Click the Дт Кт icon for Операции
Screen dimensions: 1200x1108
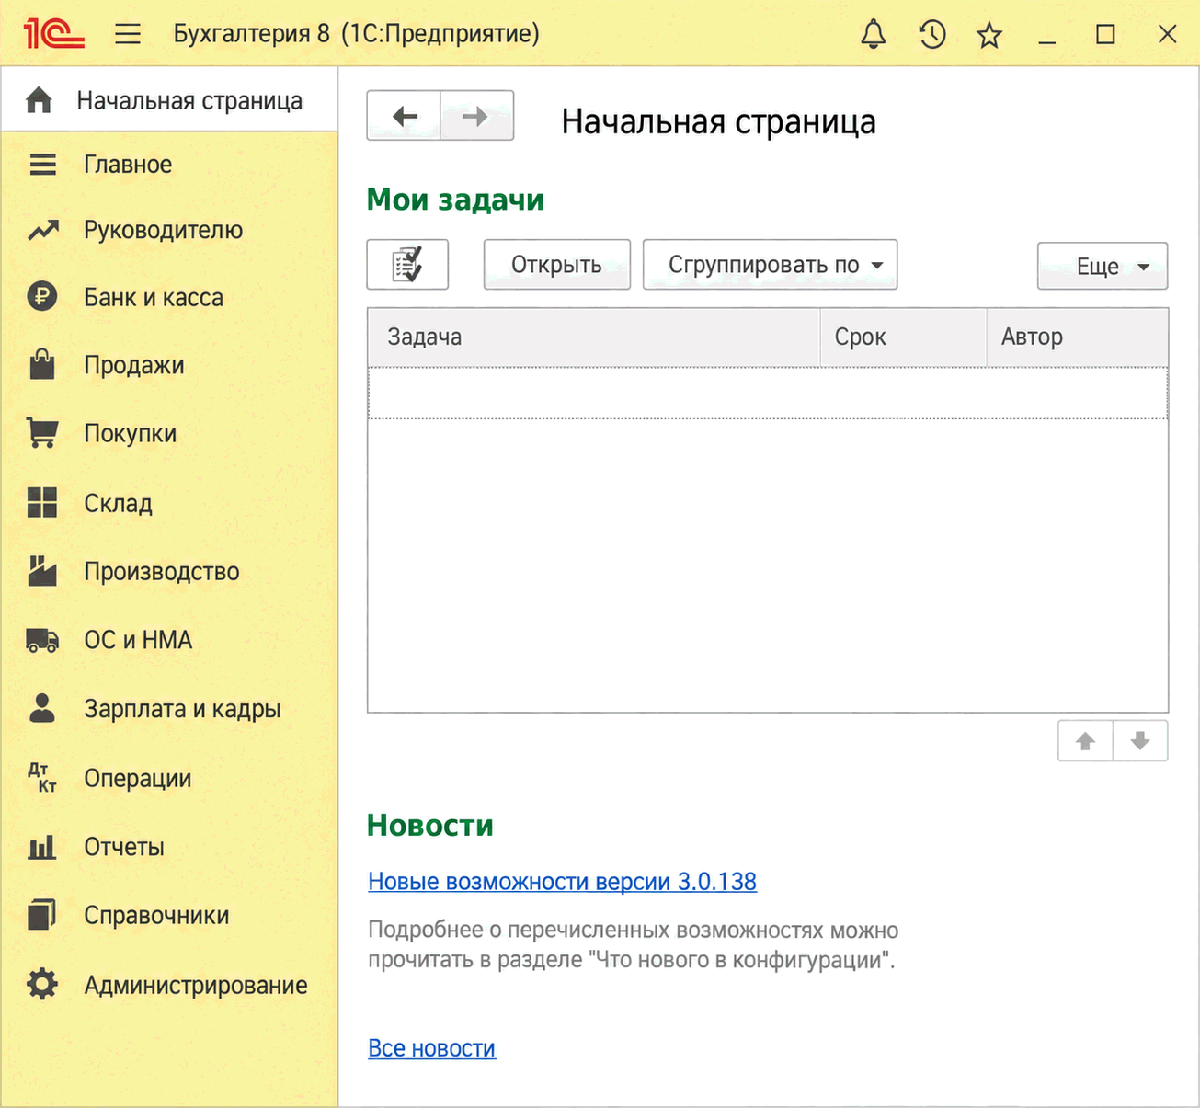pos(42,777)
